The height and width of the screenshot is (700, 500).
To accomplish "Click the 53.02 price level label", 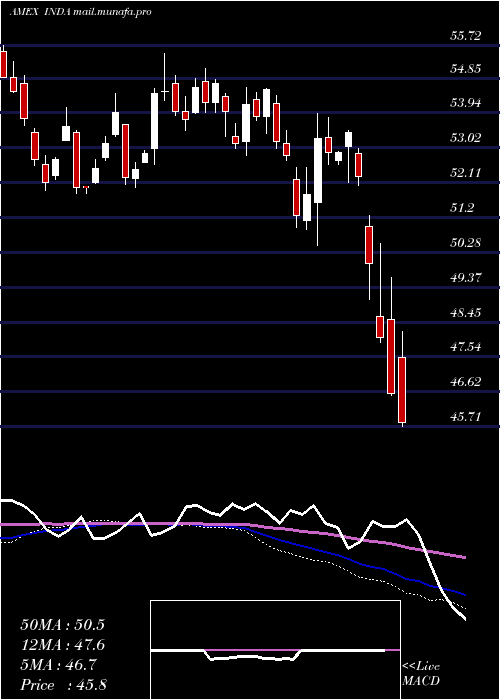I will tap(466, 138).
